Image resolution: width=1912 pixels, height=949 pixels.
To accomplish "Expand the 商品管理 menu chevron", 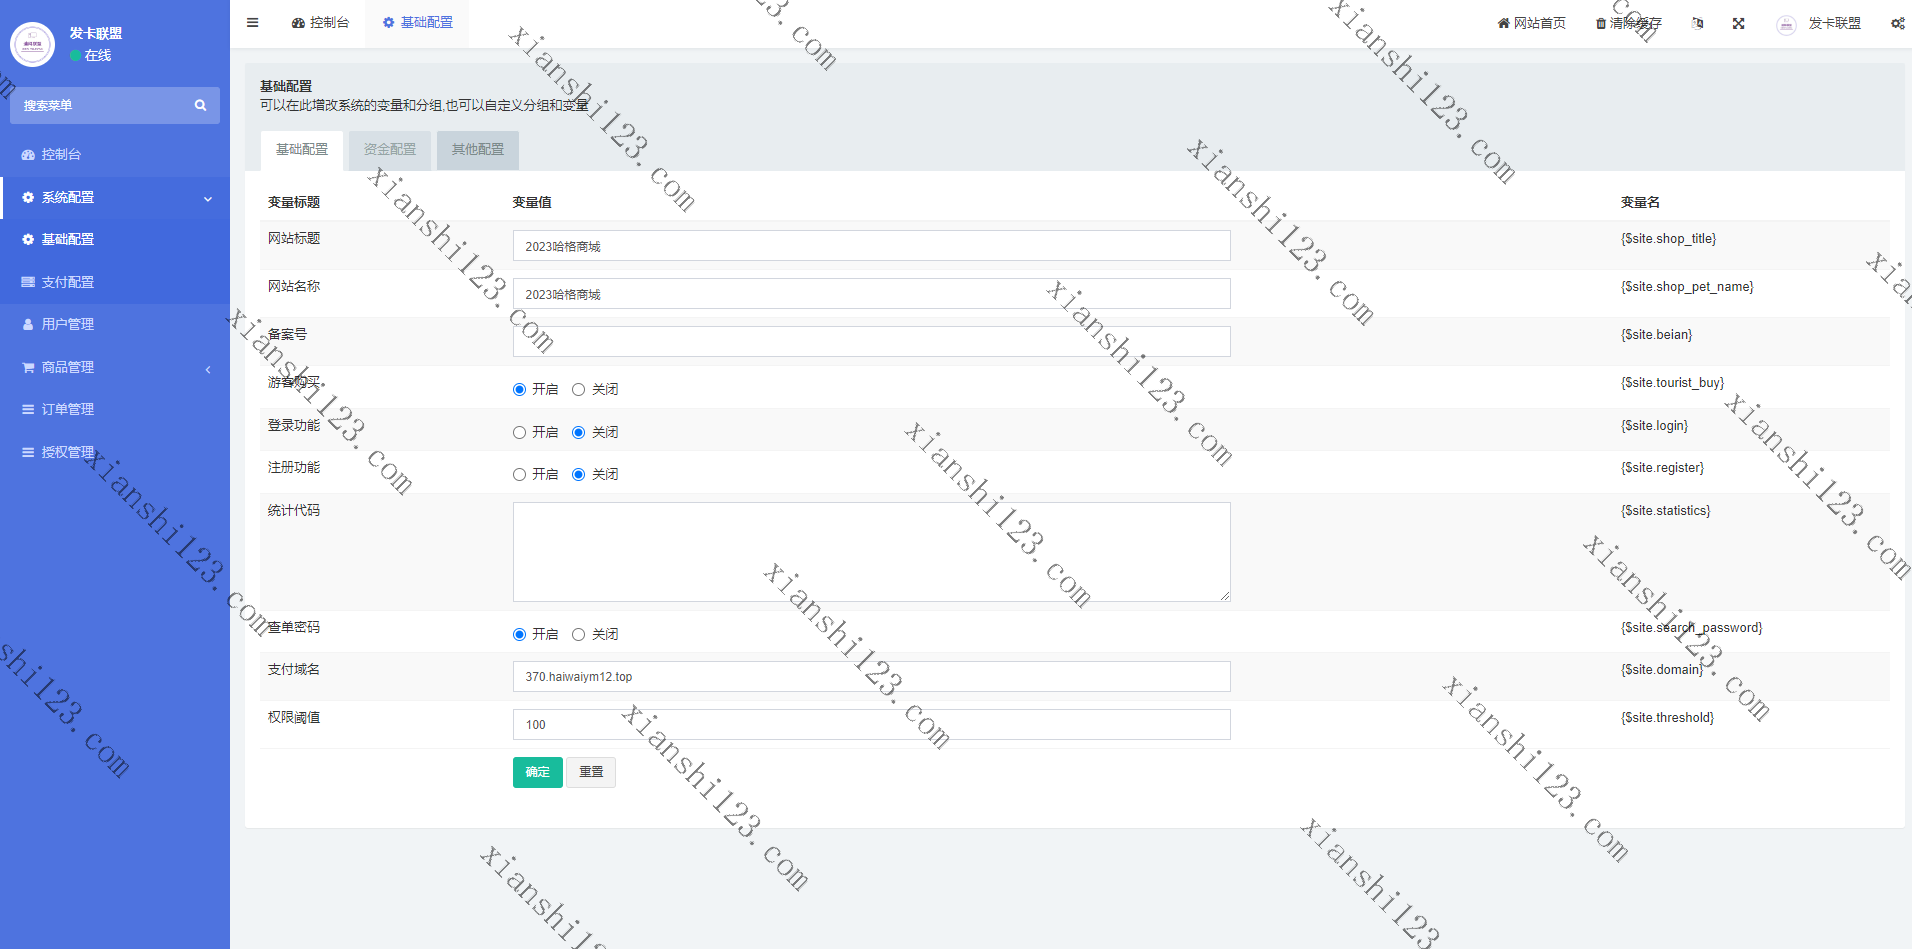I will [208, 369].
